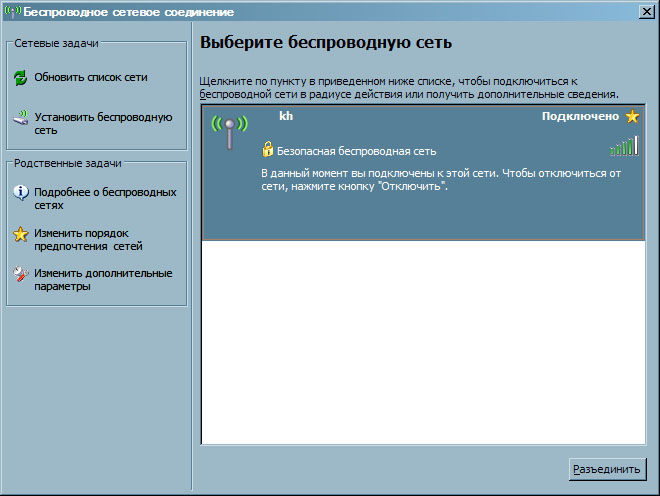Click the star icon for network preference order
The image size is (660, 496).
tap(20, 234)
